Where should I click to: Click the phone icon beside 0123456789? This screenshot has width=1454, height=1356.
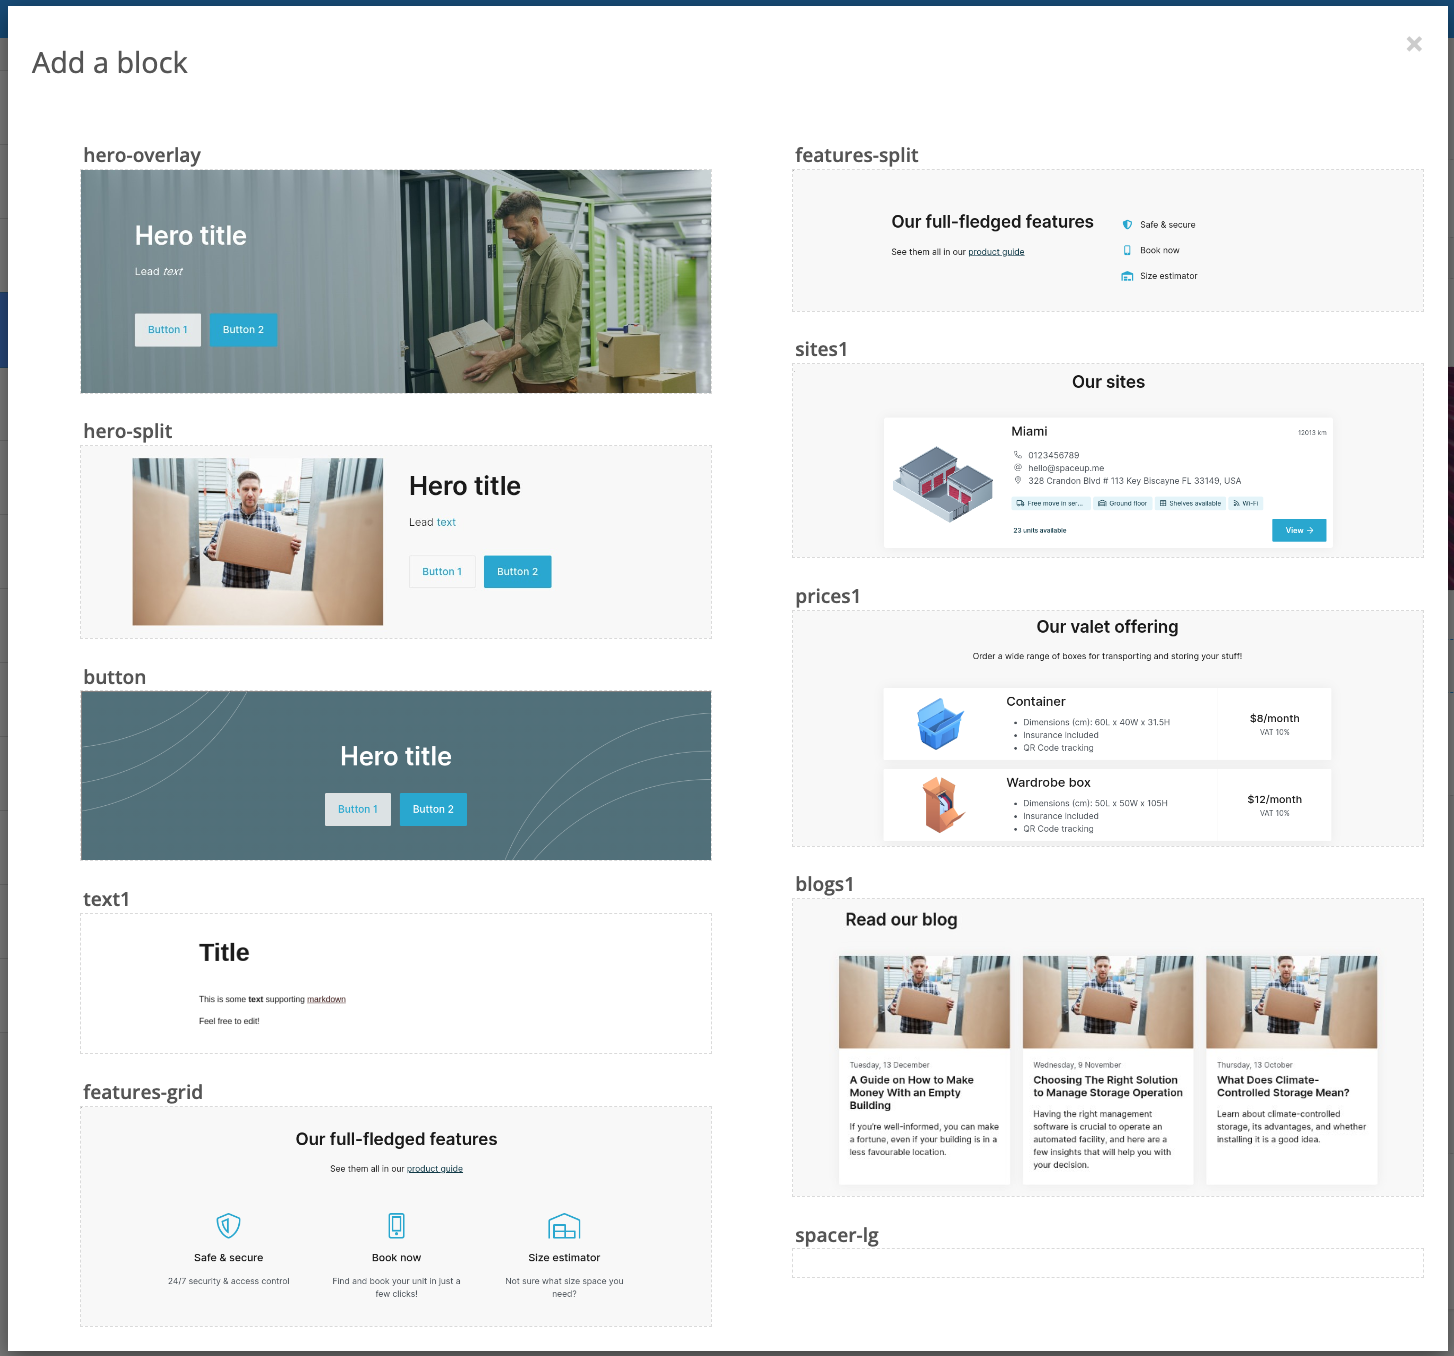click(1016, 455)
